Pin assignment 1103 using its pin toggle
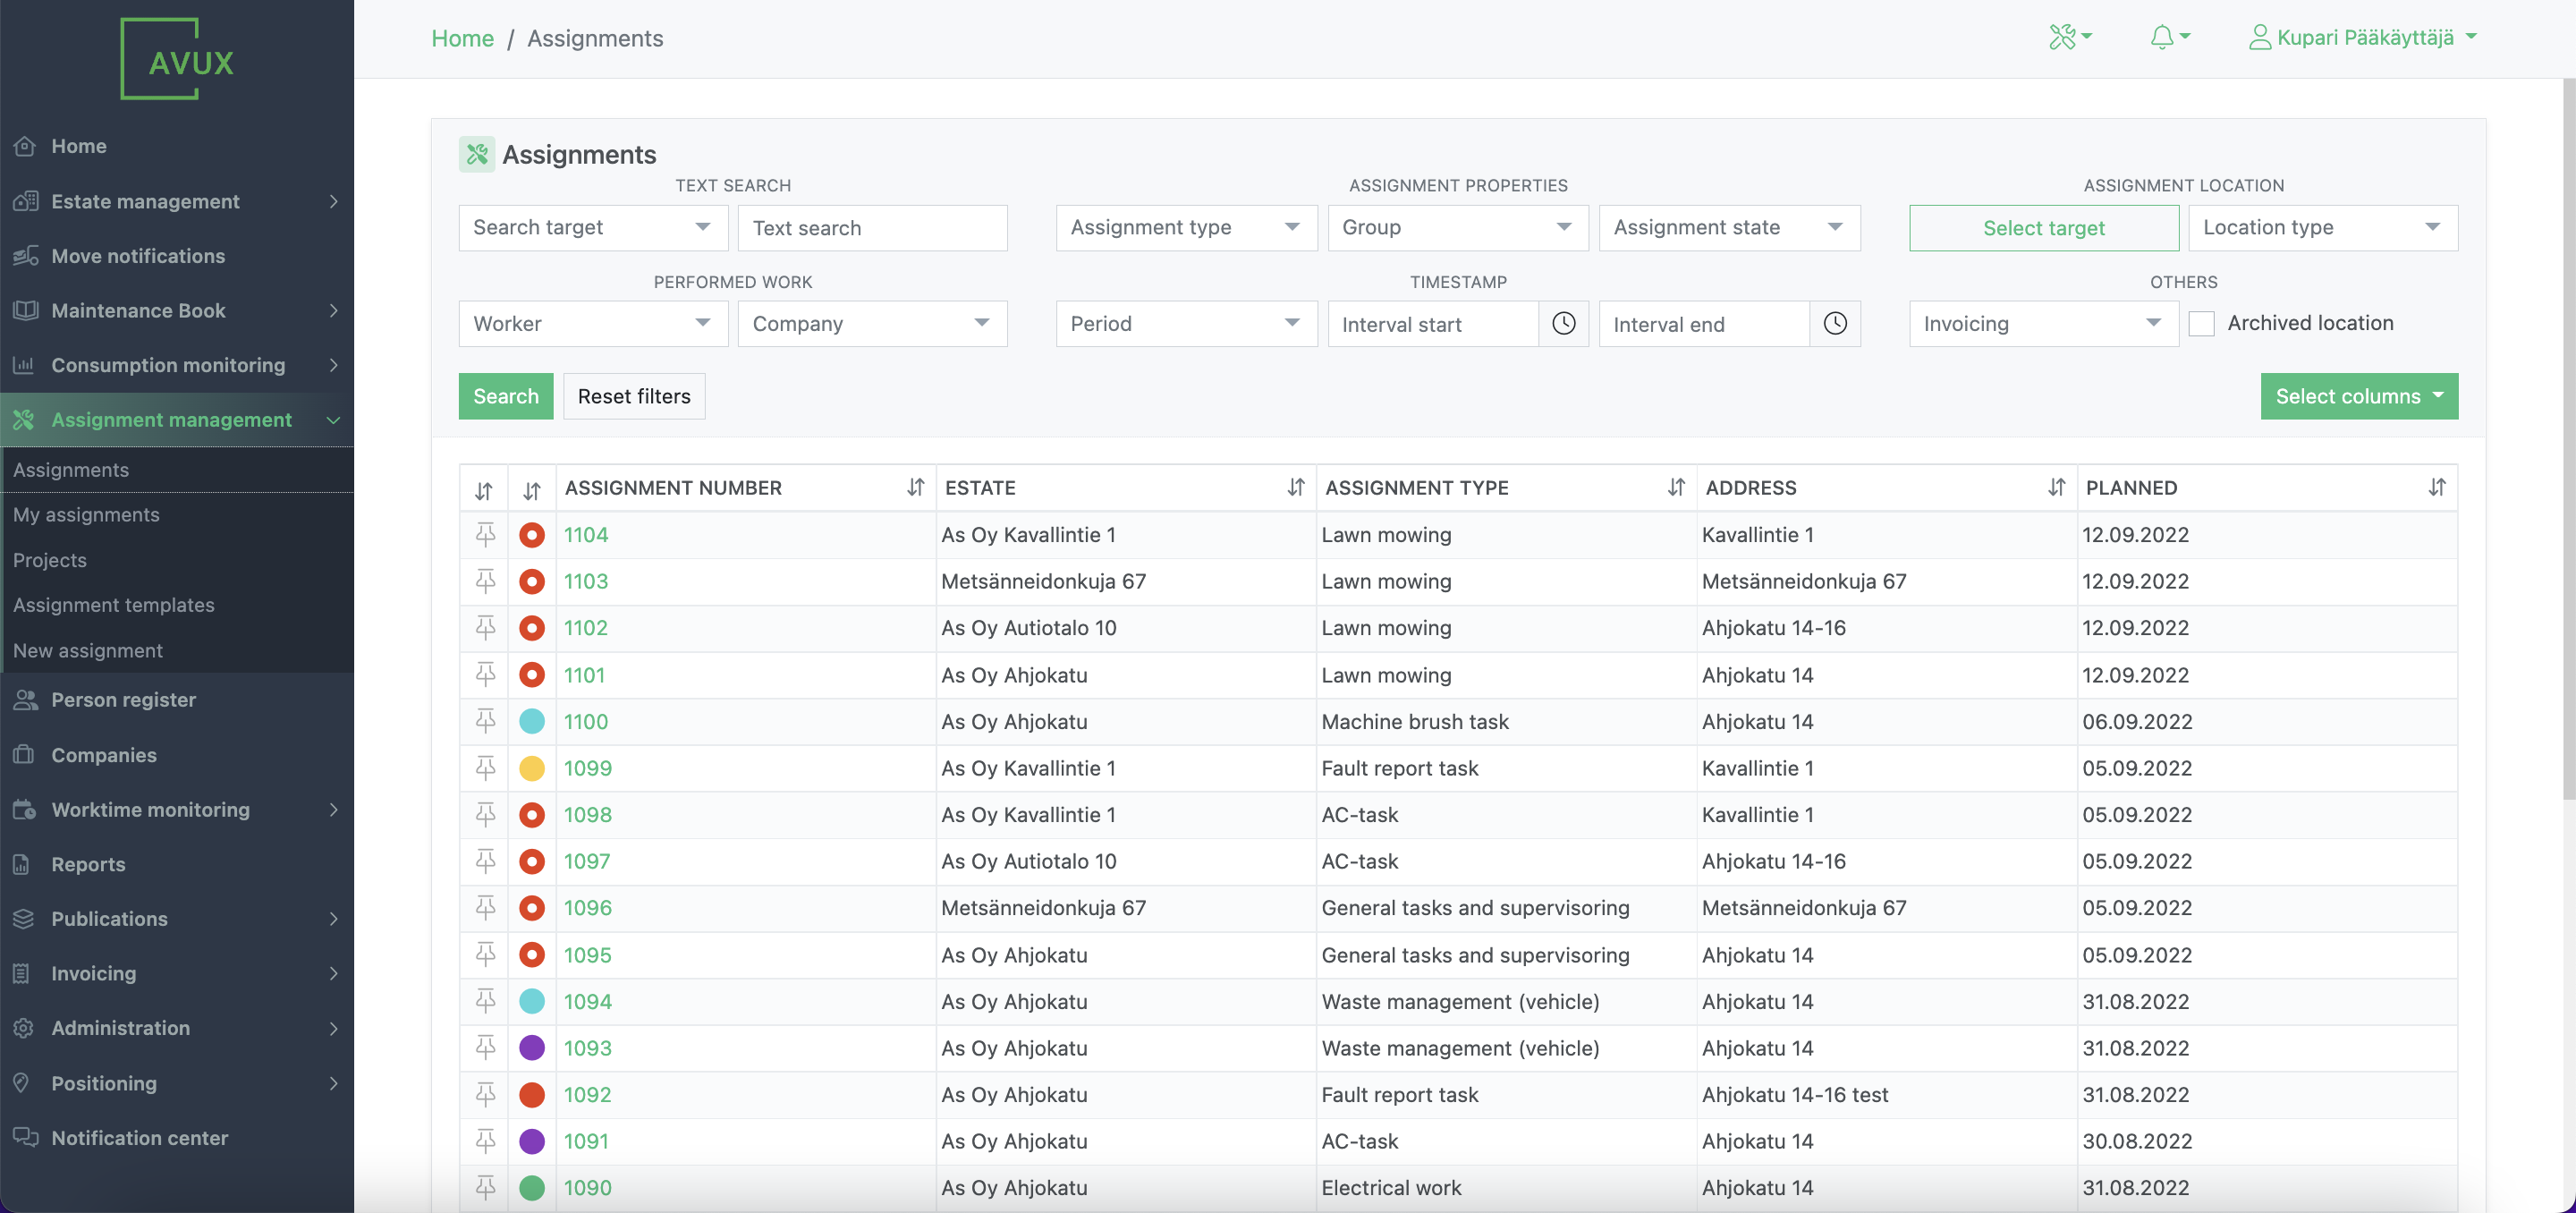2576x1213 pixels. tap(485, 581)
